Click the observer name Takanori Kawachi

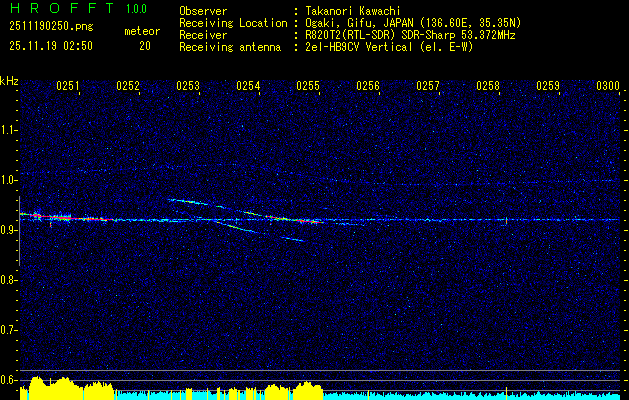coord(351,11)
